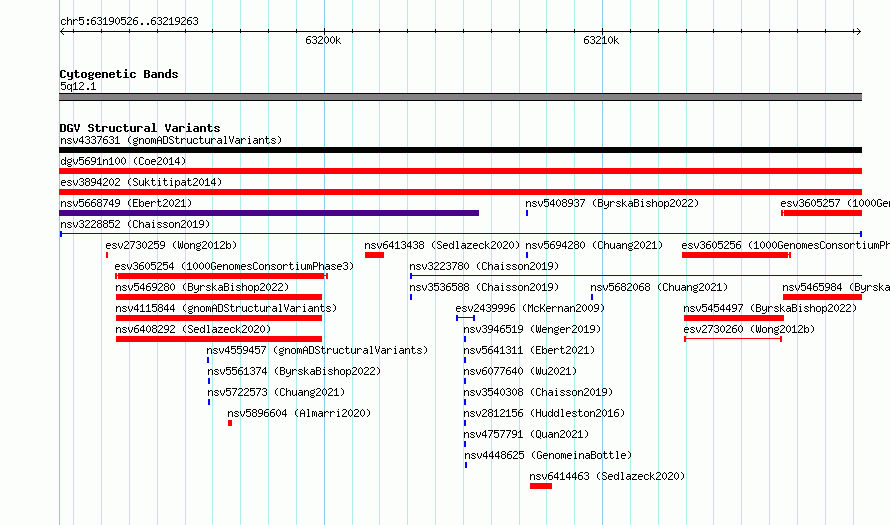Click esv2730260 (Wong2012b) label
This screenshot has height=525, width=890.
point(749,329)
